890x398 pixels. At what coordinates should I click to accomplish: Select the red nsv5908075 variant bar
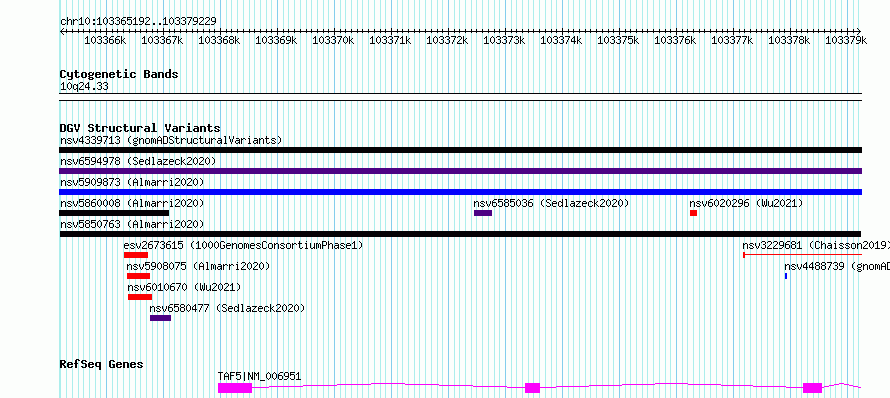[x=138, y=276]
